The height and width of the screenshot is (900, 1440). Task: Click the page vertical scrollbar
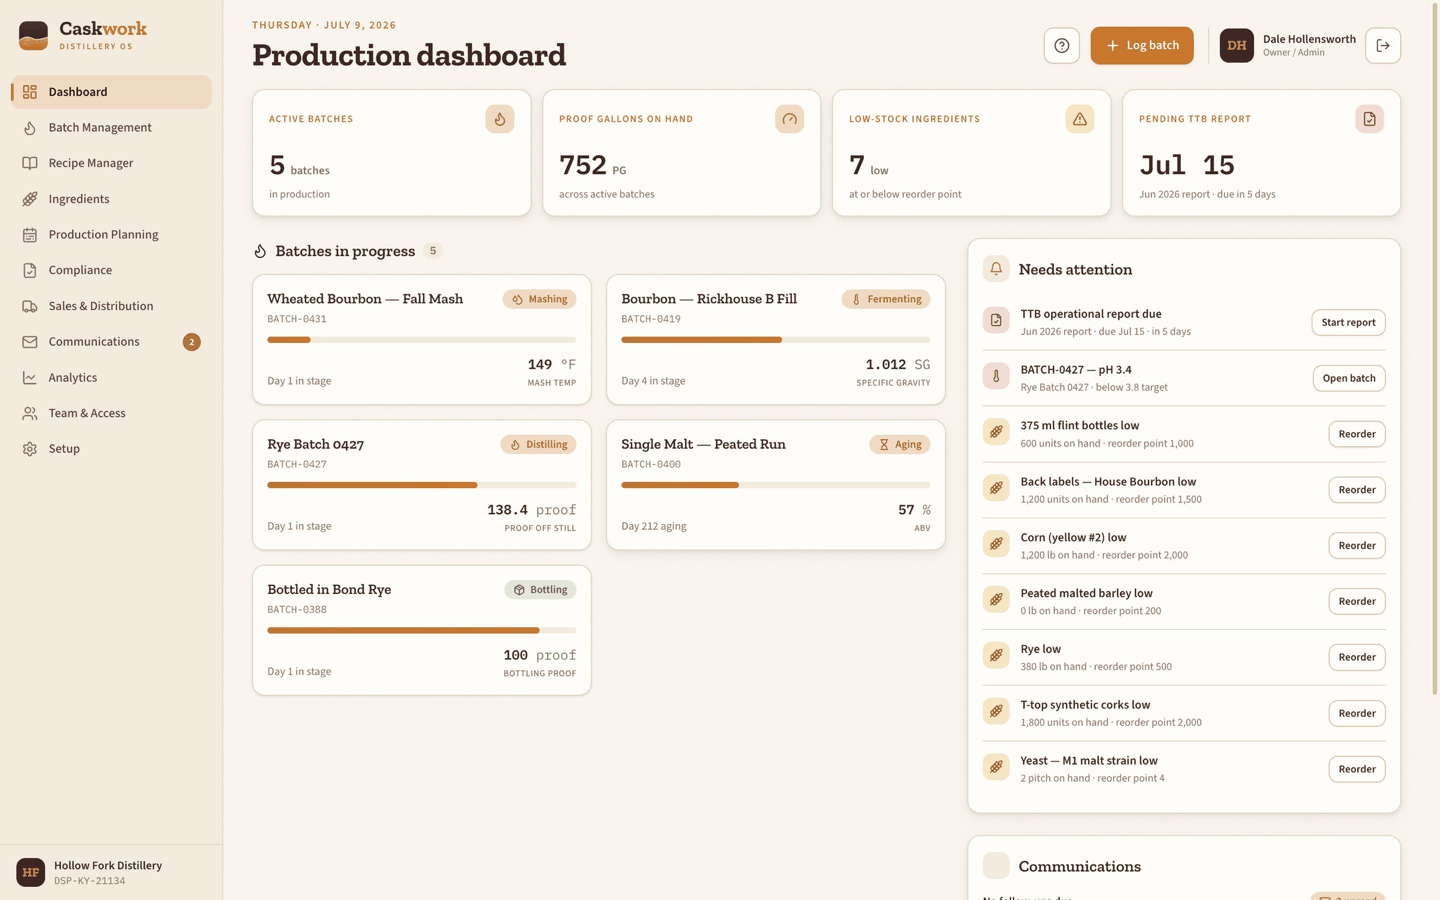(x=1436, y=350)
